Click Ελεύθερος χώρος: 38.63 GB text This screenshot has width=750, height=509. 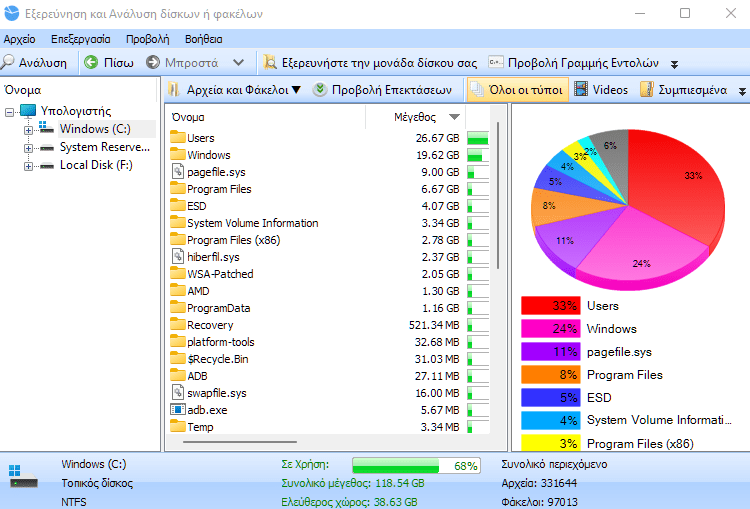349,502
